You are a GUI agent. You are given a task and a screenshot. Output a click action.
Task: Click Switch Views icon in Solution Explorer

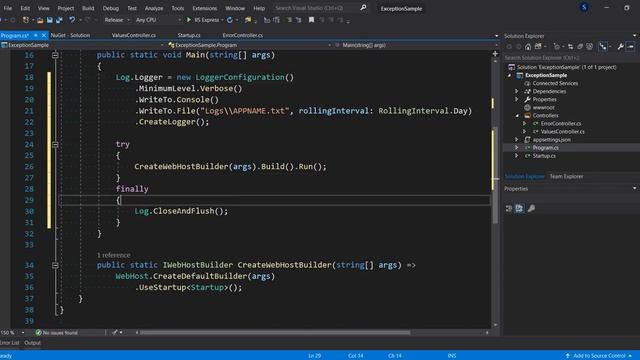click(x=538, y=47)
